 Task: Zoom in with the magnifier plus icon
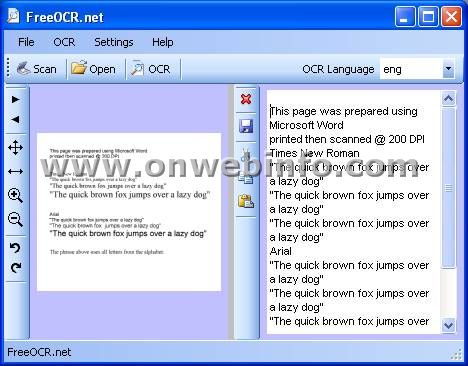(x=15, y=195)
